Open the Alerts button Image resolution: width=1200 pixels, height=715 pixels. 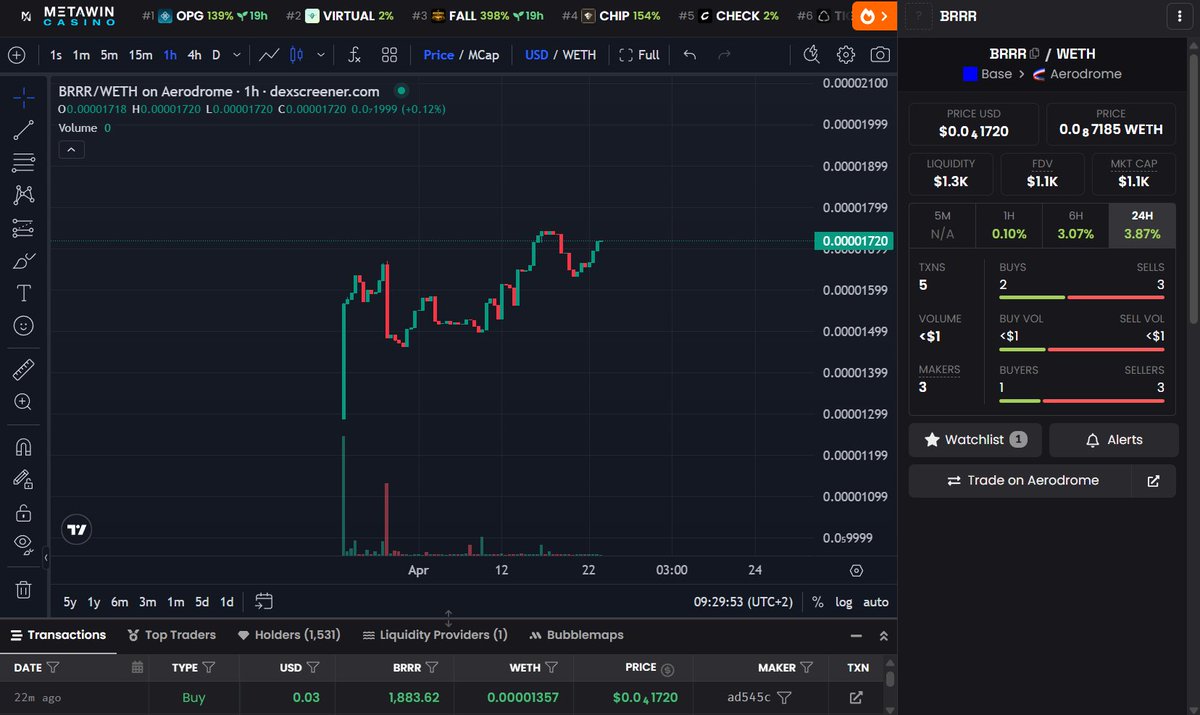point(1114,440)
